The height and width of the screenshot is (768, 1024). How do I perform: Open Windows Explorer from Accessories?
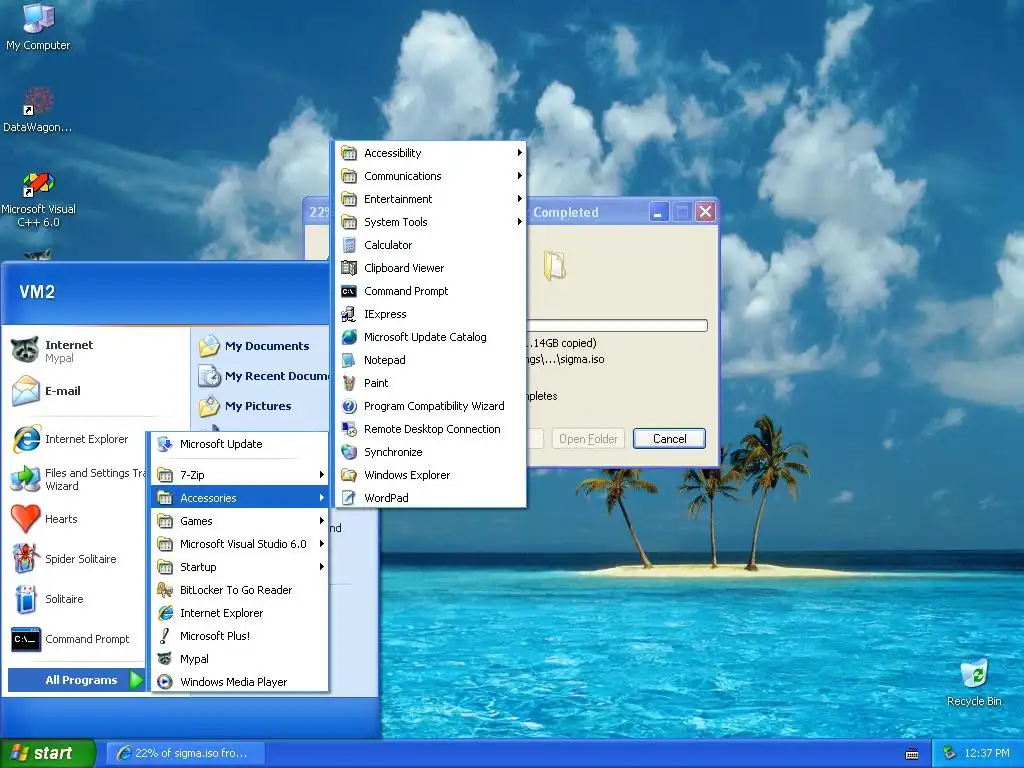431,475
